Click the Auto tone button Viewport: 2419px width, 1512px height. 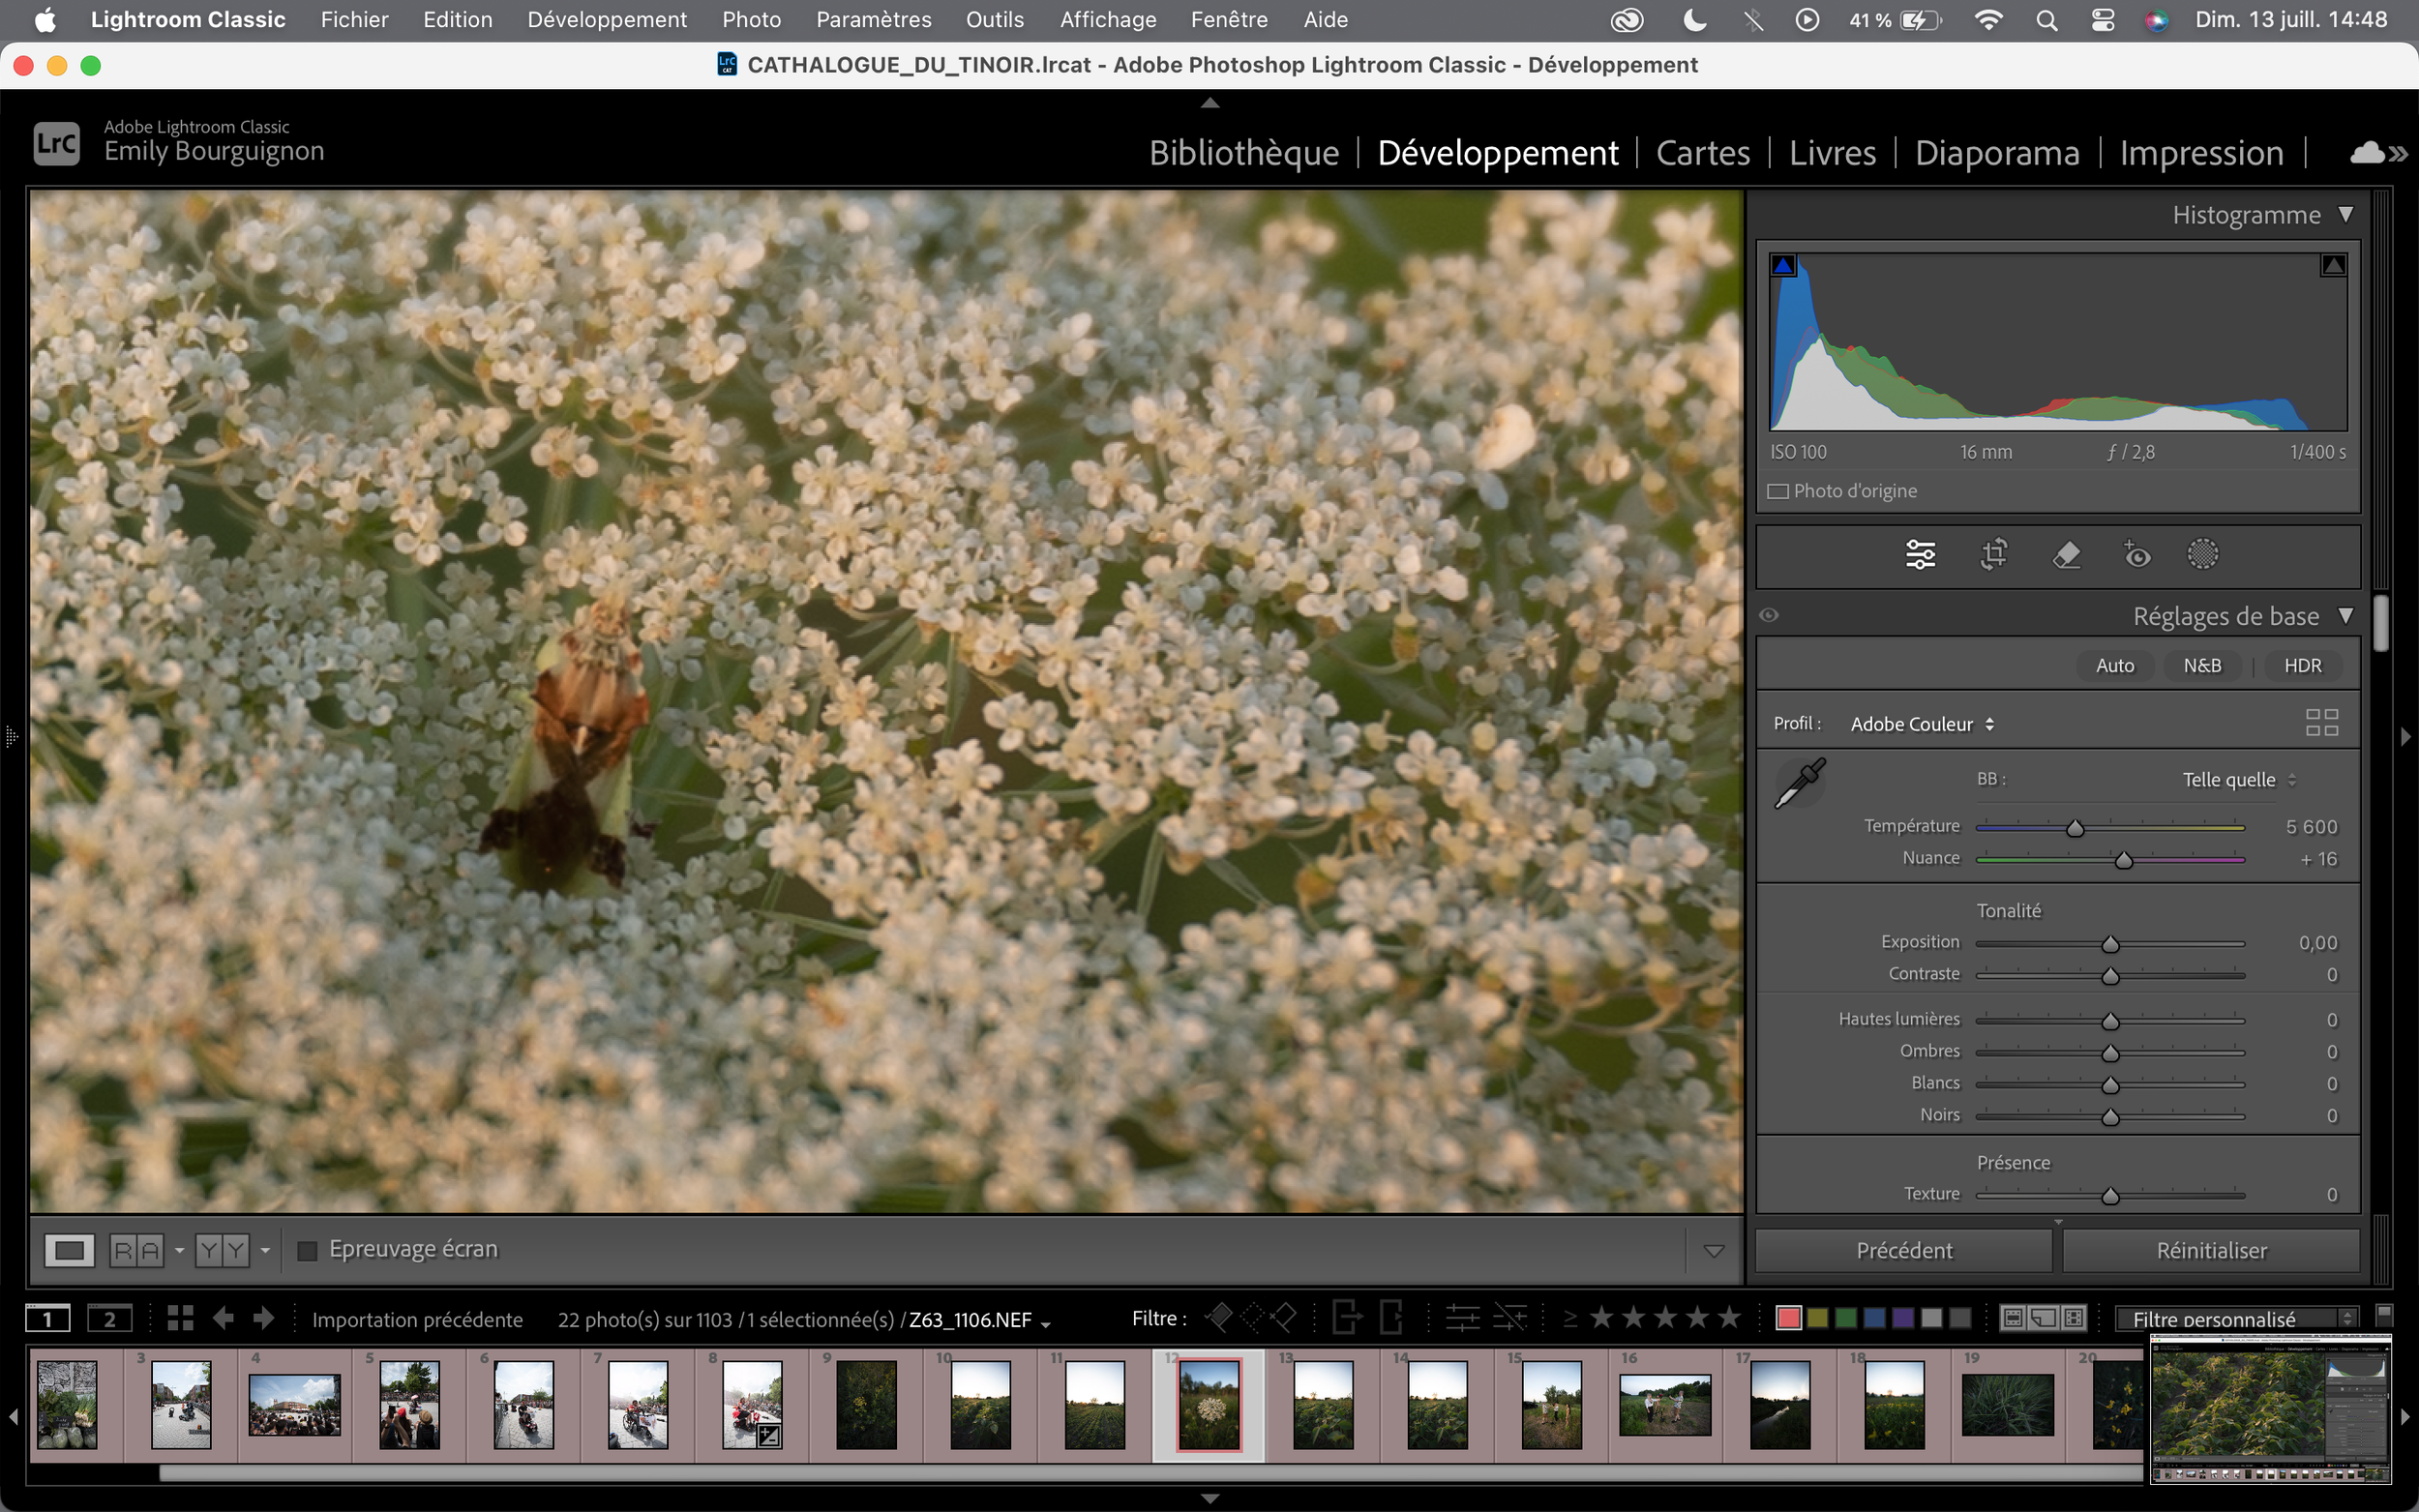coord(2114,666)
